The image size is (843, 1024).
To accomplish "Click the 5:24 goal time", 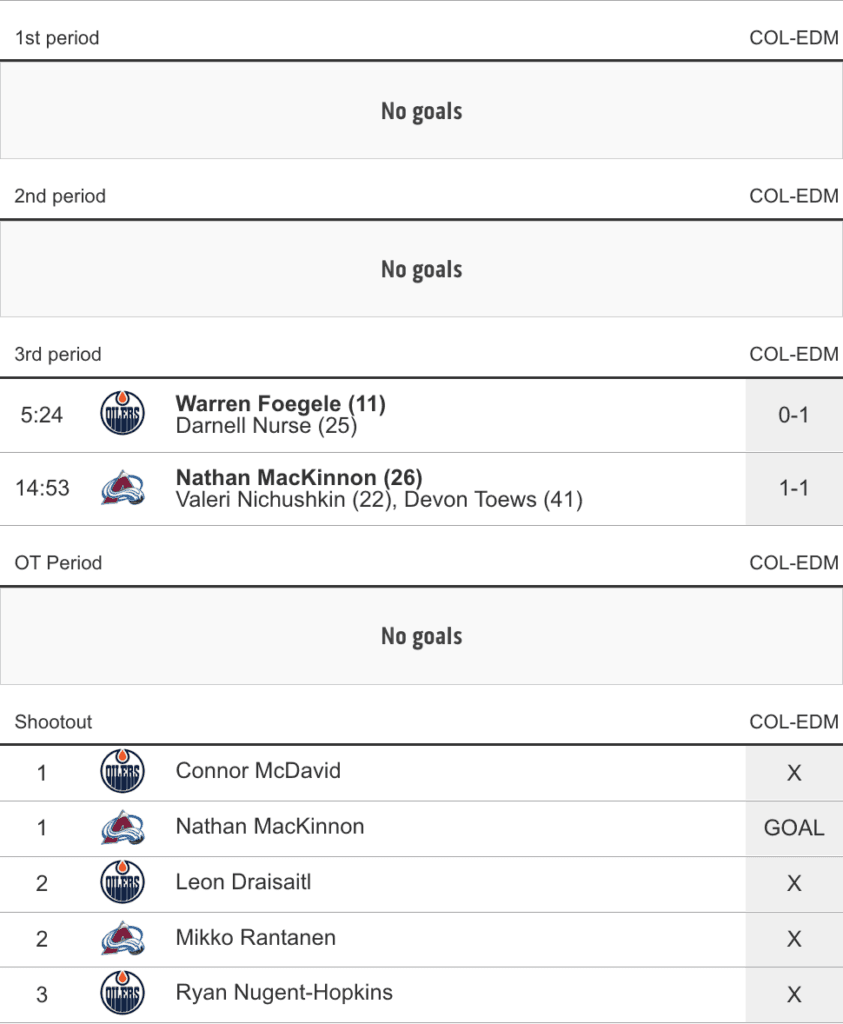I will [x=42, y=415].
